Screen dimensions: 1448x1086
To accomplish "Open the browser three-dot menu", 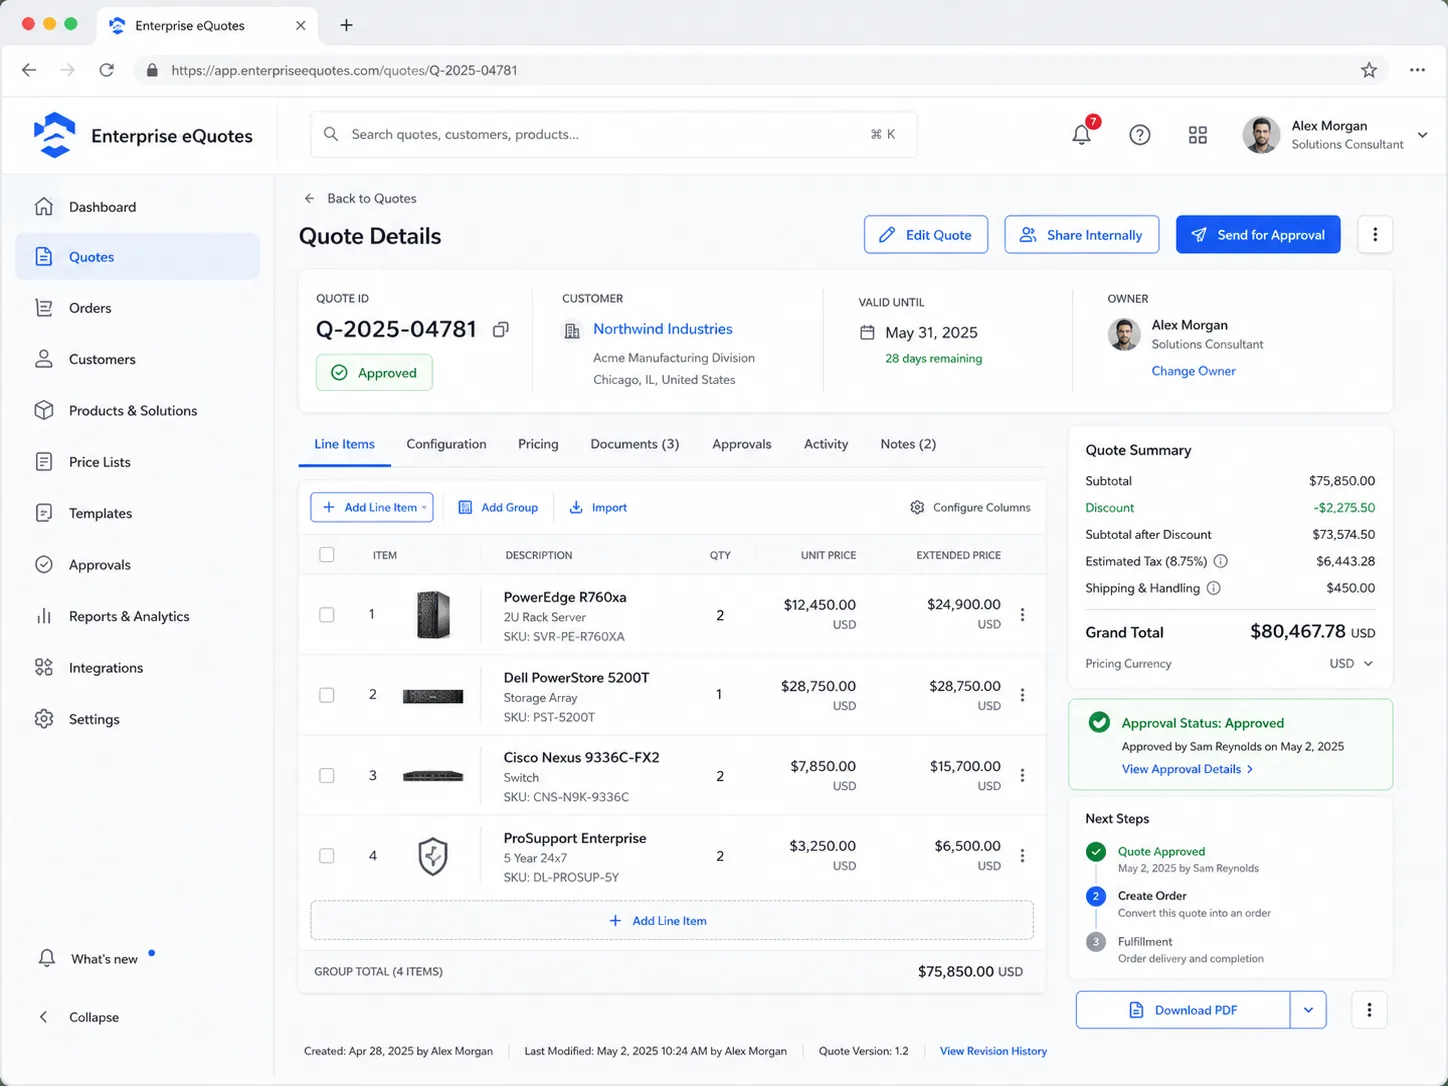I will click(1417, 70).
